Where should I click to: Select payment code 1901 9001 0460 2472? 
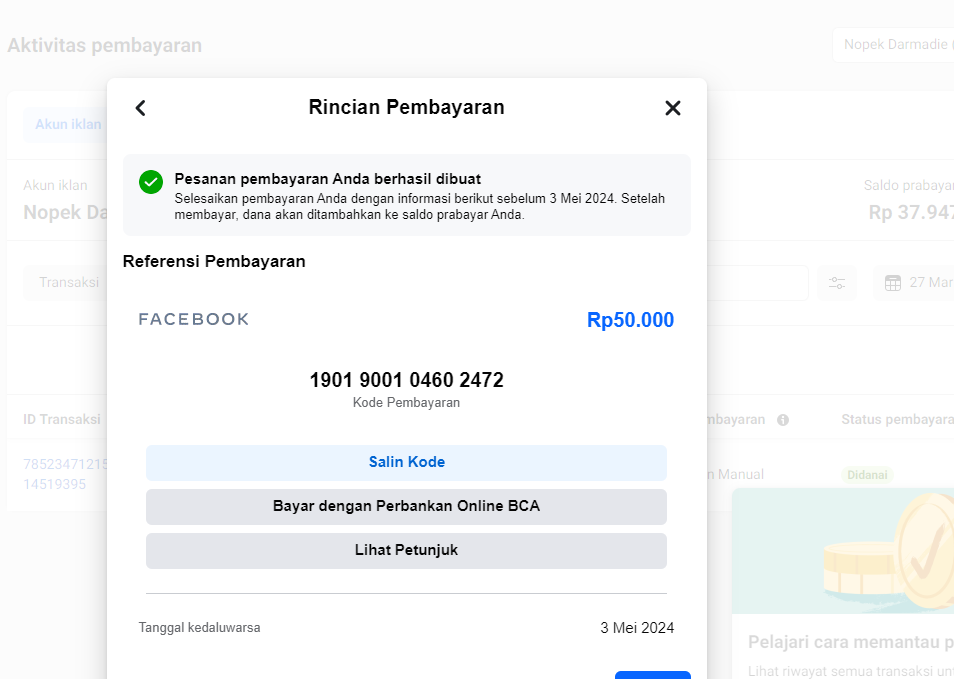pos(406,380)
